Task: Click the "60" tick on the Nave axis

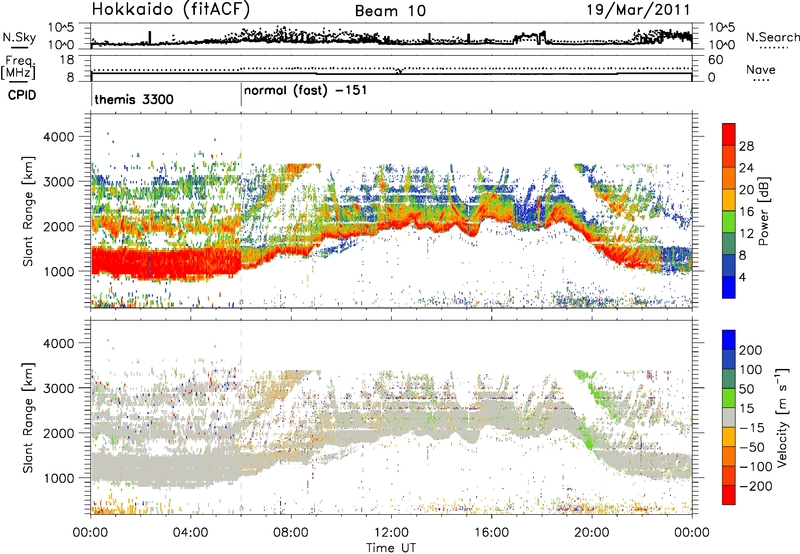Action: tap(716, 60)
